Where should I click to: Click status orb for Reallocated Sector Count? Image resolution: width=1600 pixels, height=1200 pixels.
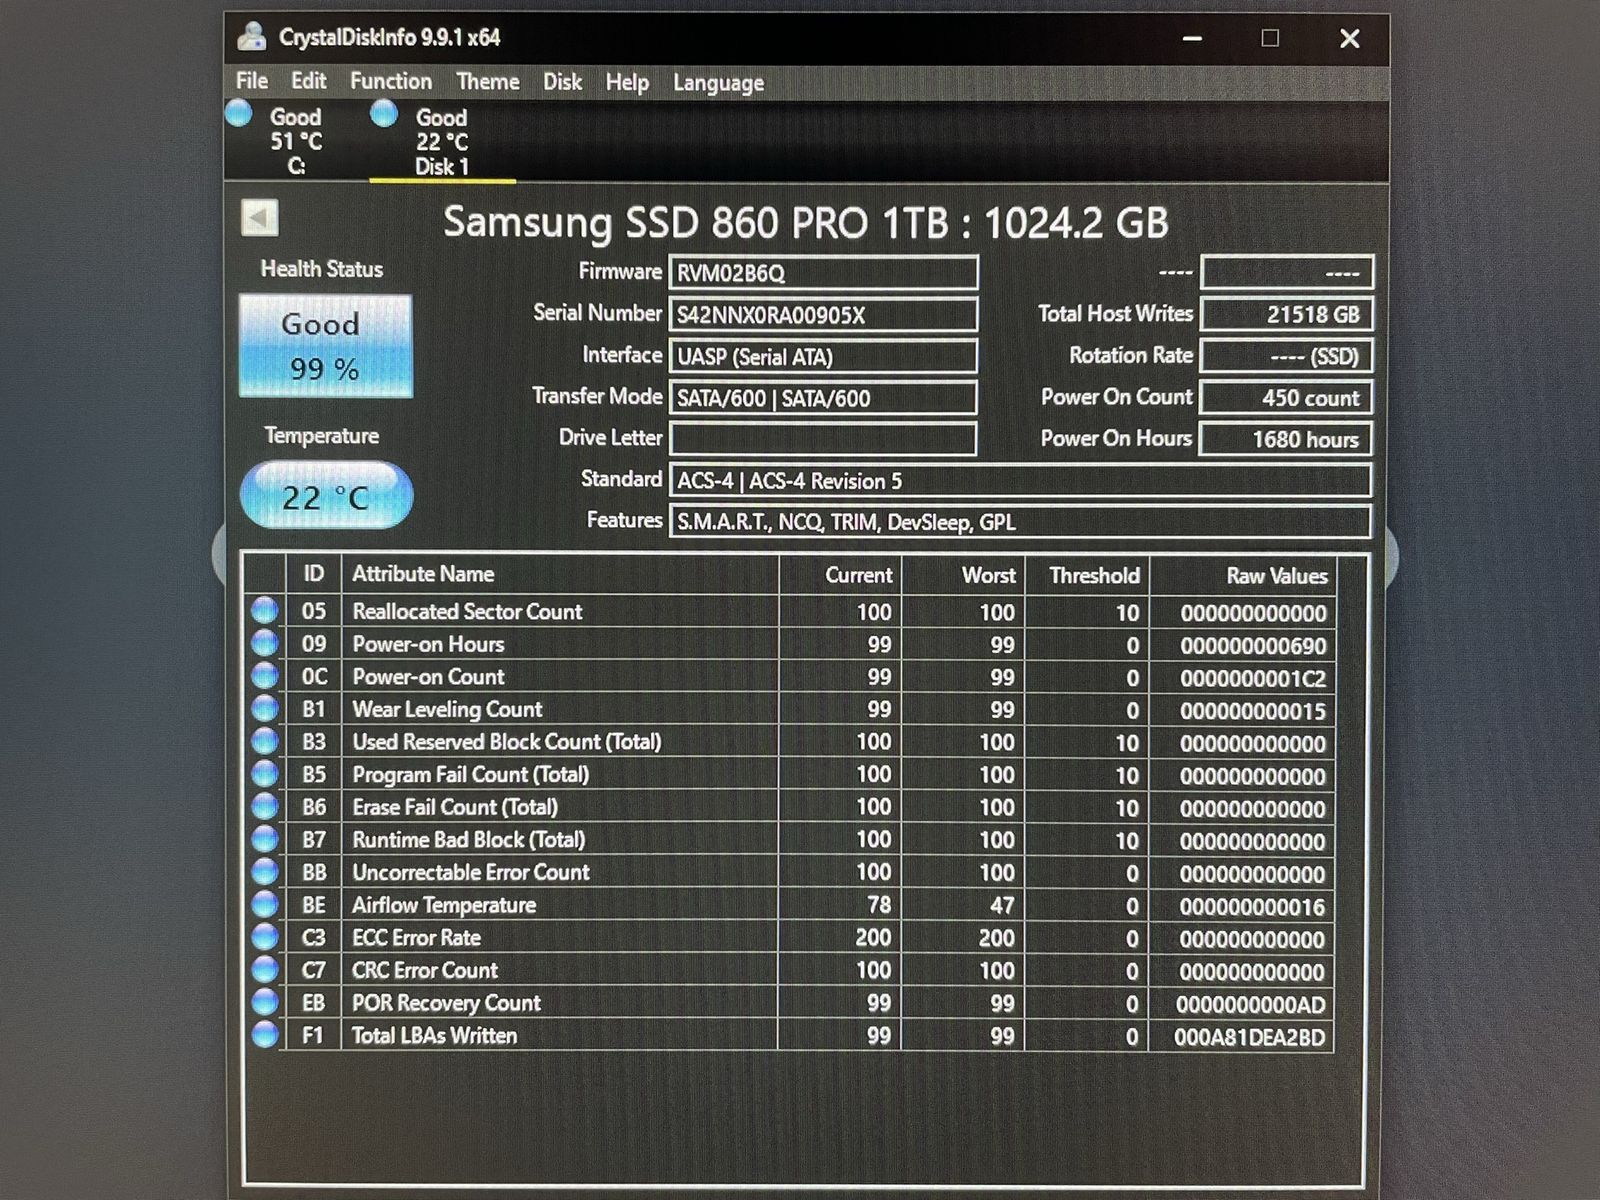pyautogui.click(x=265, y=610)
